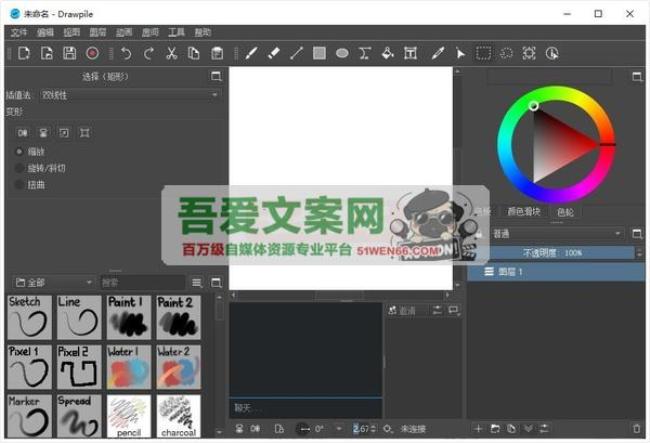Click the hue ring of the color wheel
Image resolution: width=650 pixels, height=443 pixels.
point(505,145)
